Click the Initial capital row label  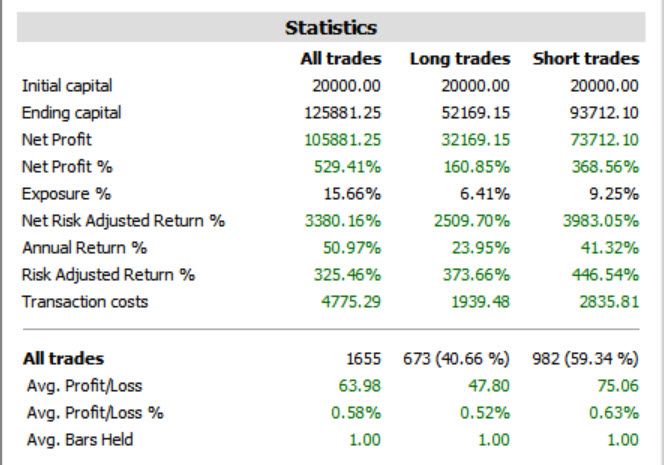(x=67, y=86)
